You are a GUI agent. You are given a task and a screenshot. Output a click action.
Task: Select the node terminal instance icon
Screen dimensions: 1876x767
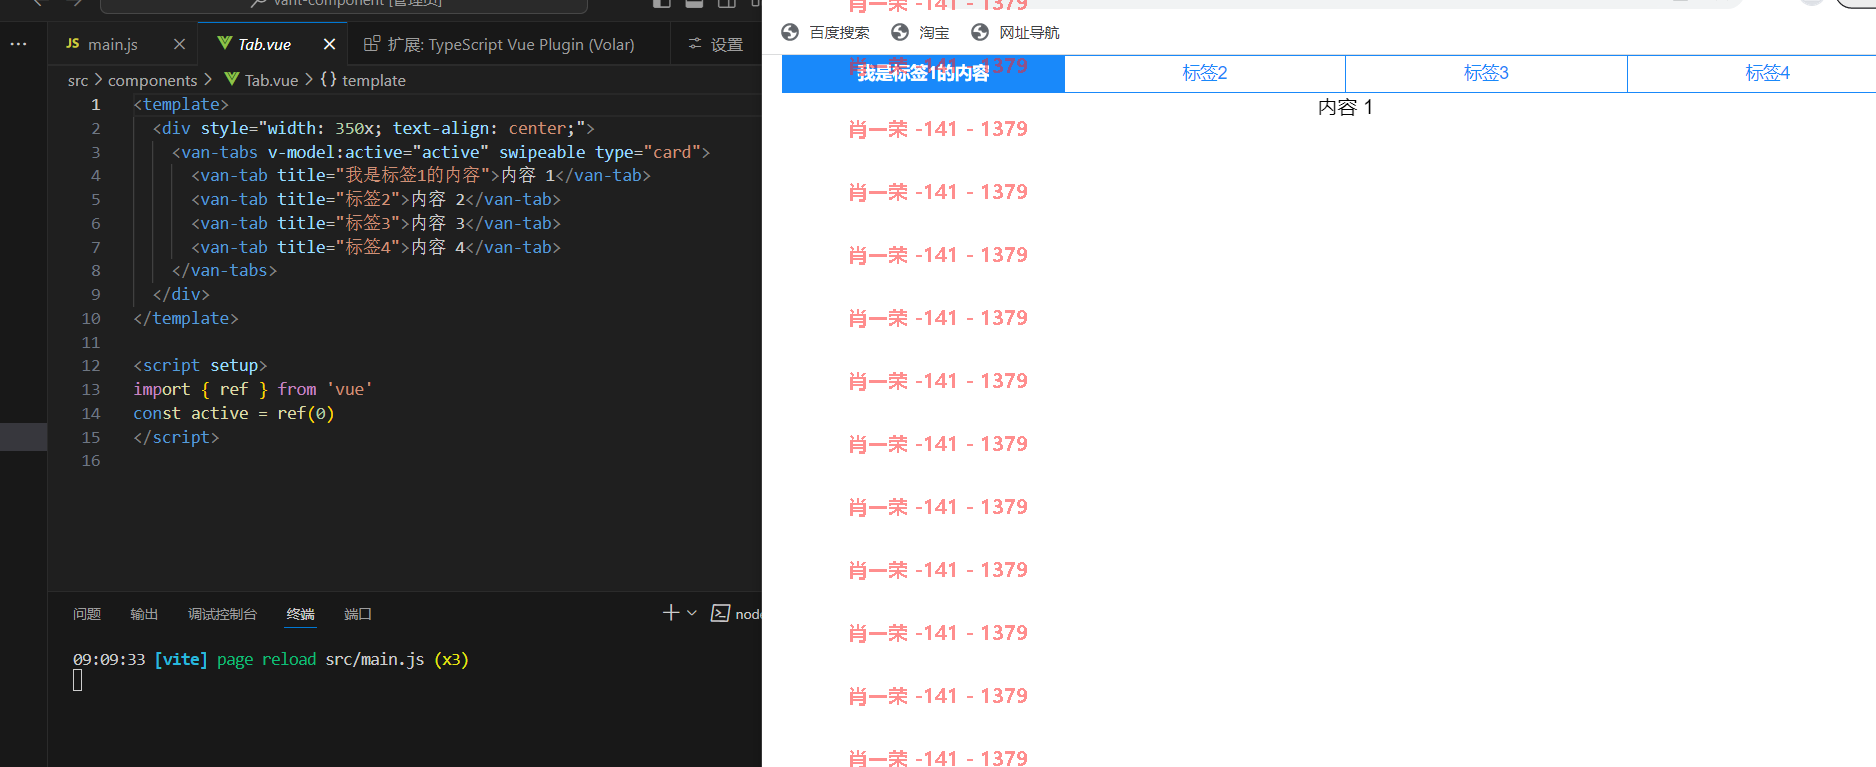click(720, 613)
